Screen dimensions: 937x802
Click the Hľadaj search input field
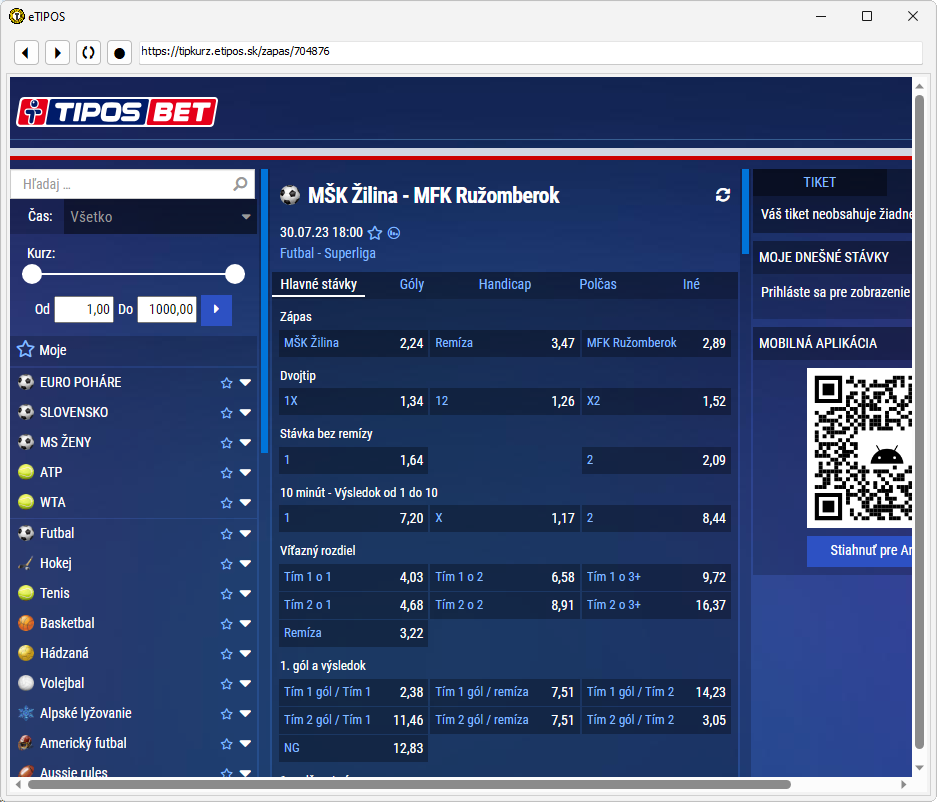(120, 184)
